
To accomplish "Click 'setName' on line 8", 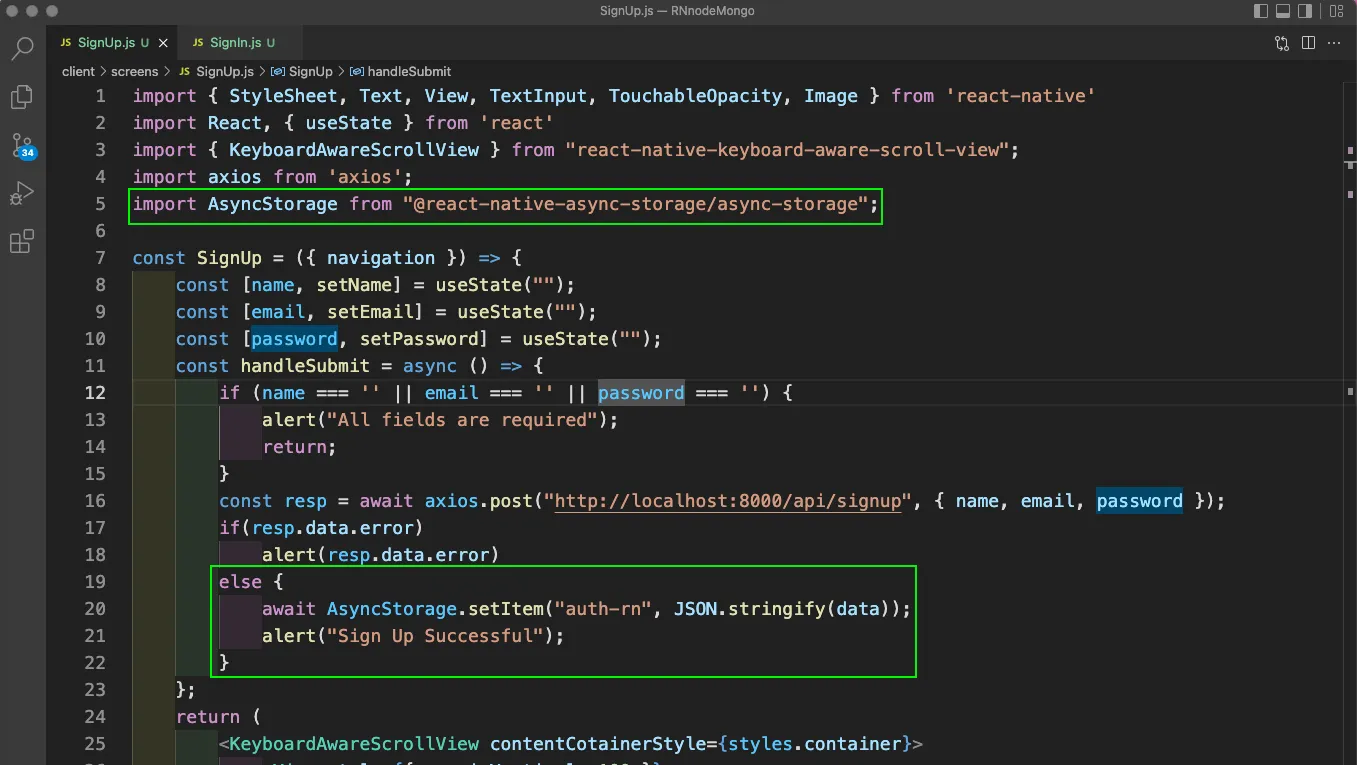I will (x=354, y=285).
